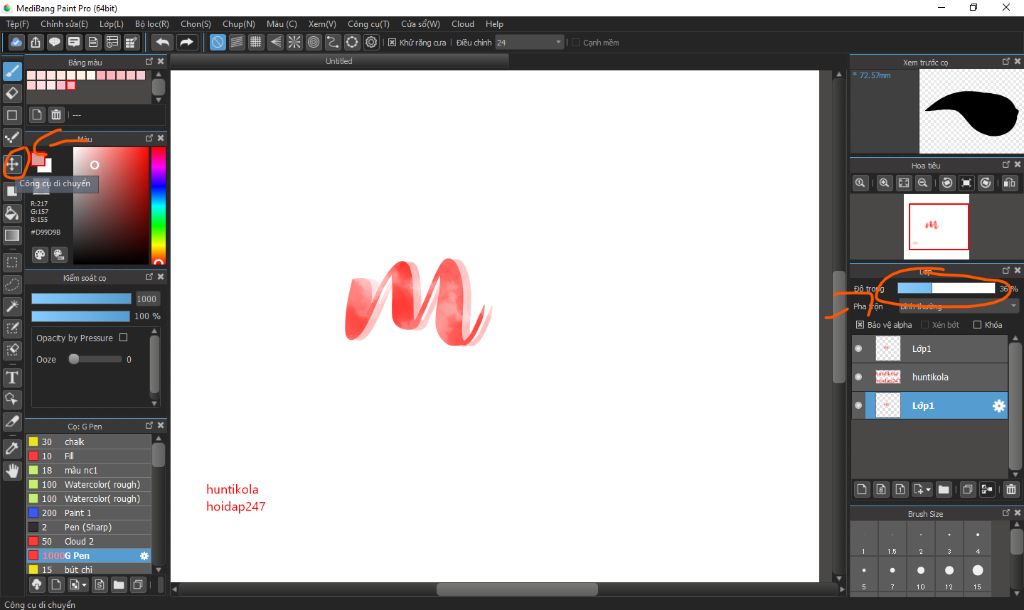Enable the radial snap icon
1024x610 pixels.
point(295,42)
